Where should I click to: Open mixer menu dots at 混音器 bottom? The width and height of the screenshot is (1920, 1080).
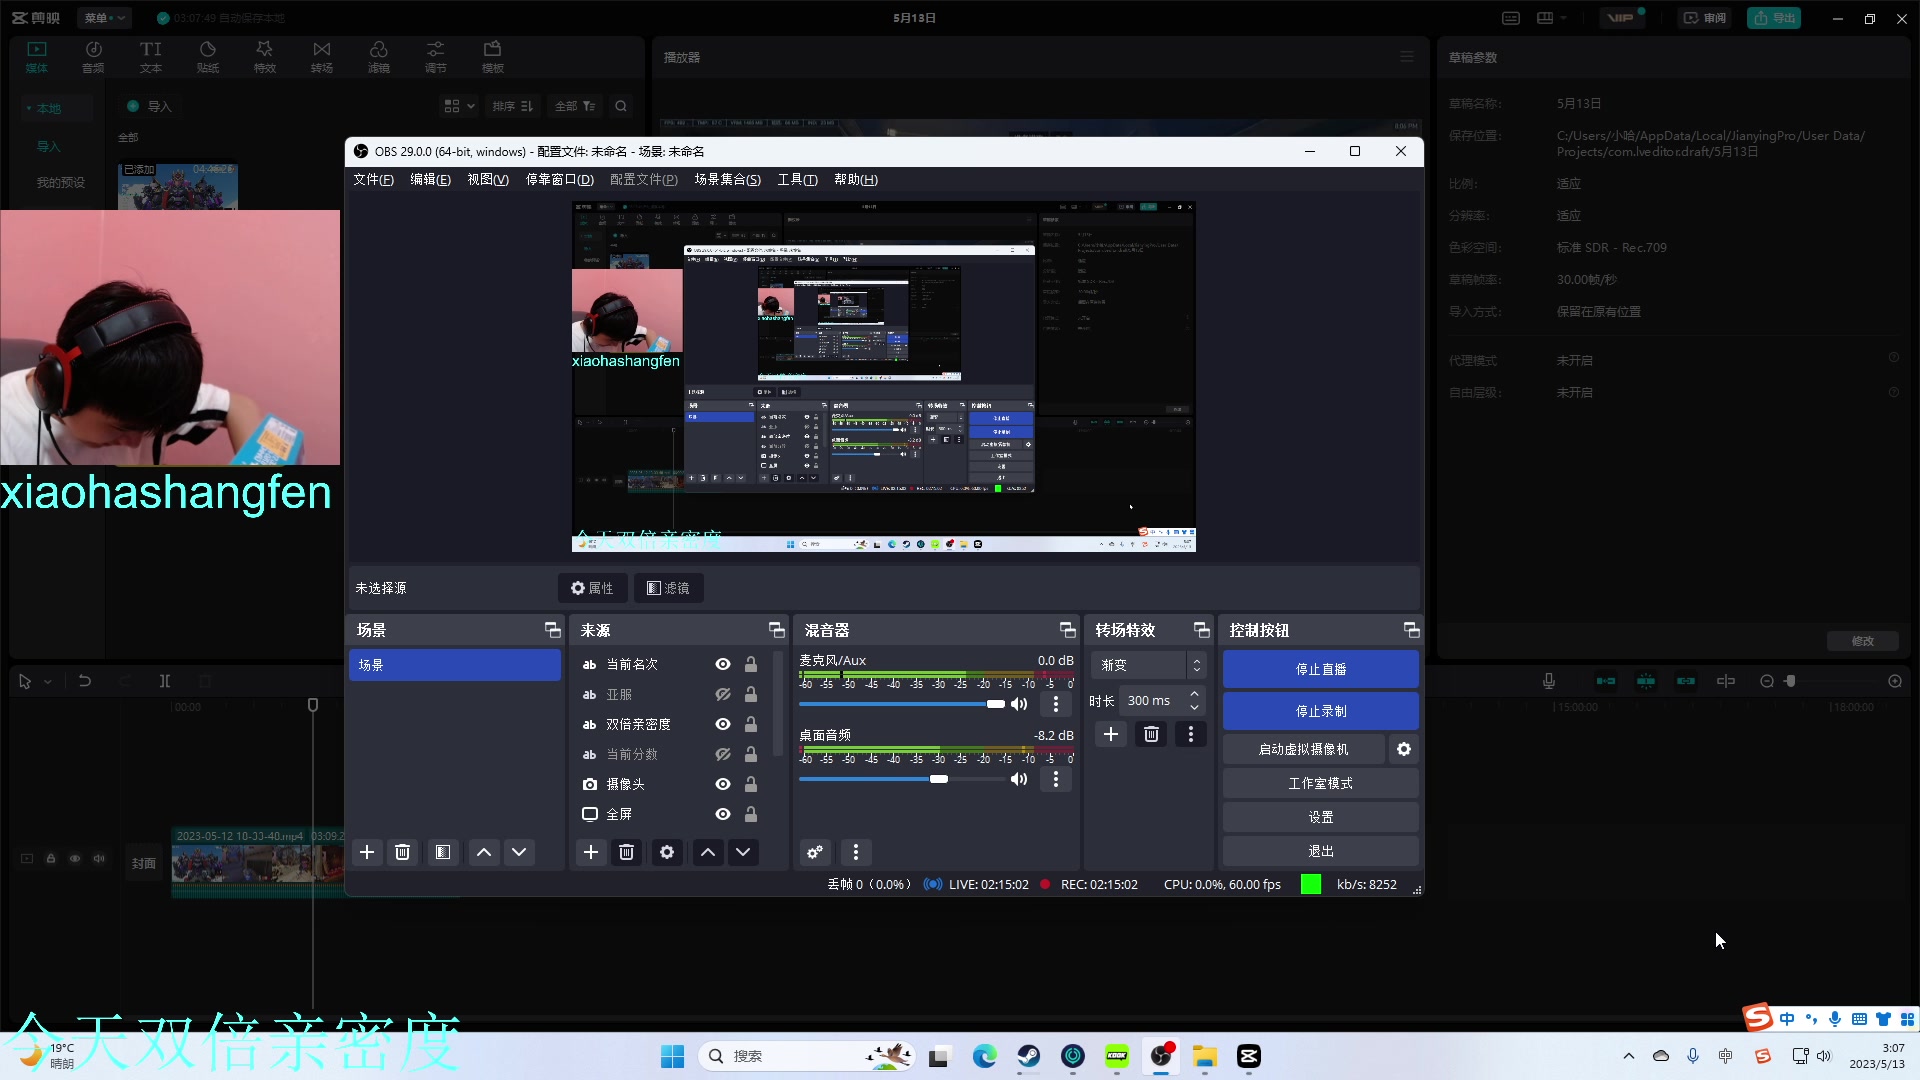click(x=856, y=852)
